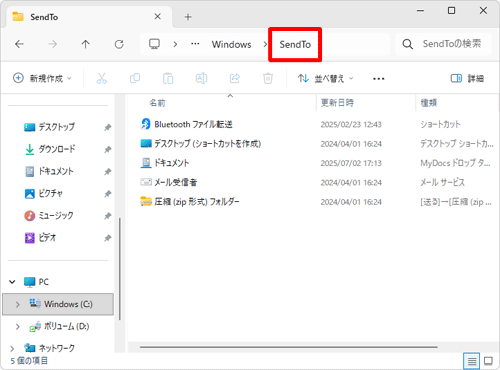Click the pin icon beside ミュージック
Image resolution: width=500 pixels, height=370 pixels.
coord(107,216)
